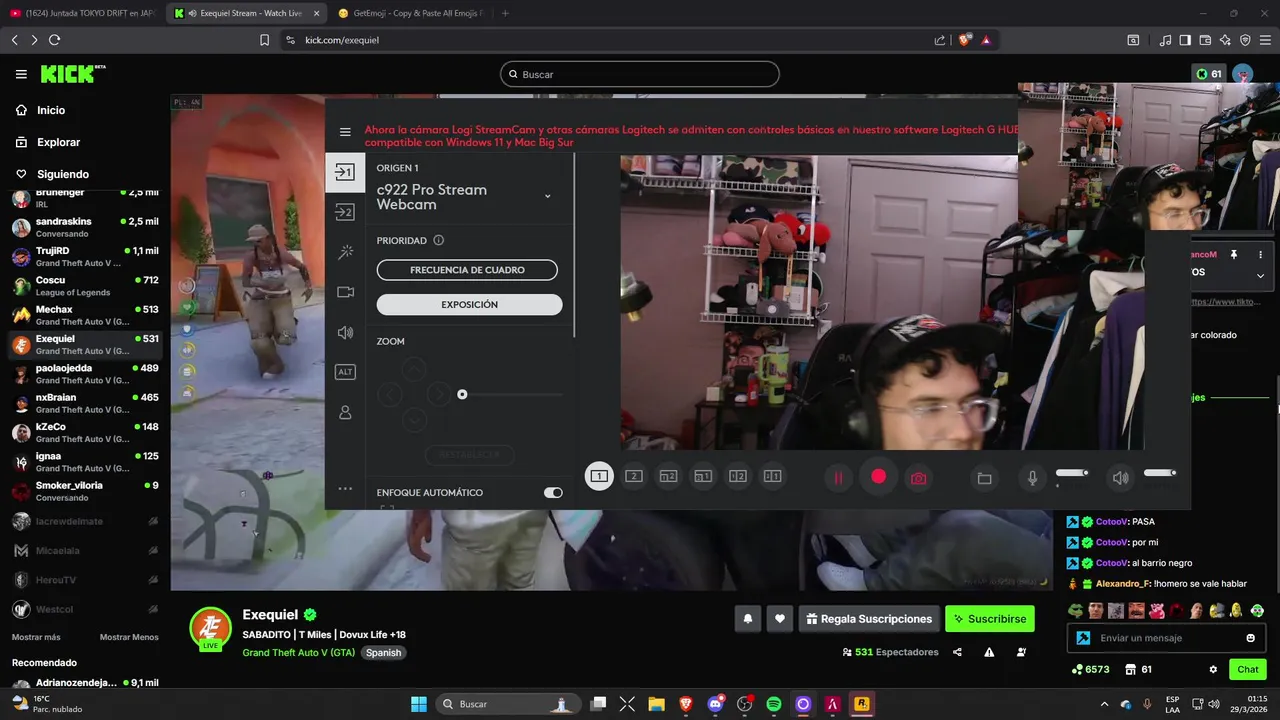Click Mostrar Menos link

click(129, 637)
